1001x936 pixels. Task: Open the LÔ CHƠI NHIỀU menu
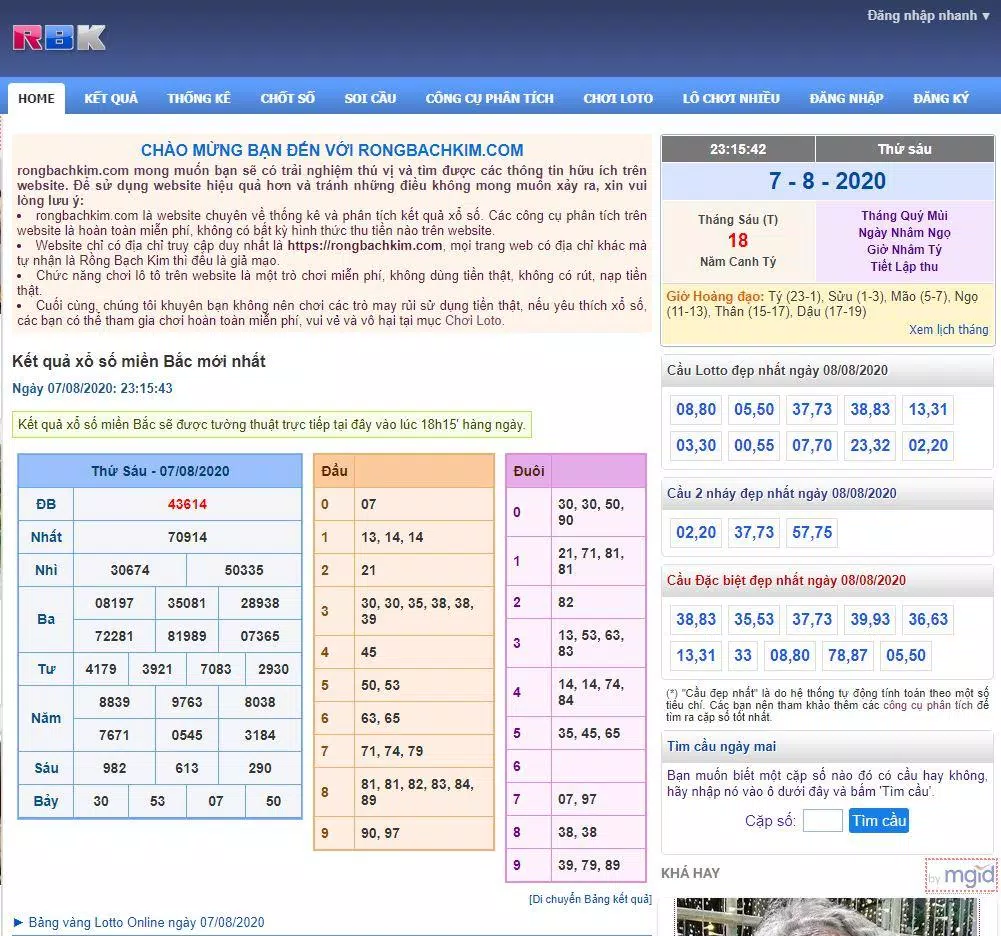(x=731, y=98)
